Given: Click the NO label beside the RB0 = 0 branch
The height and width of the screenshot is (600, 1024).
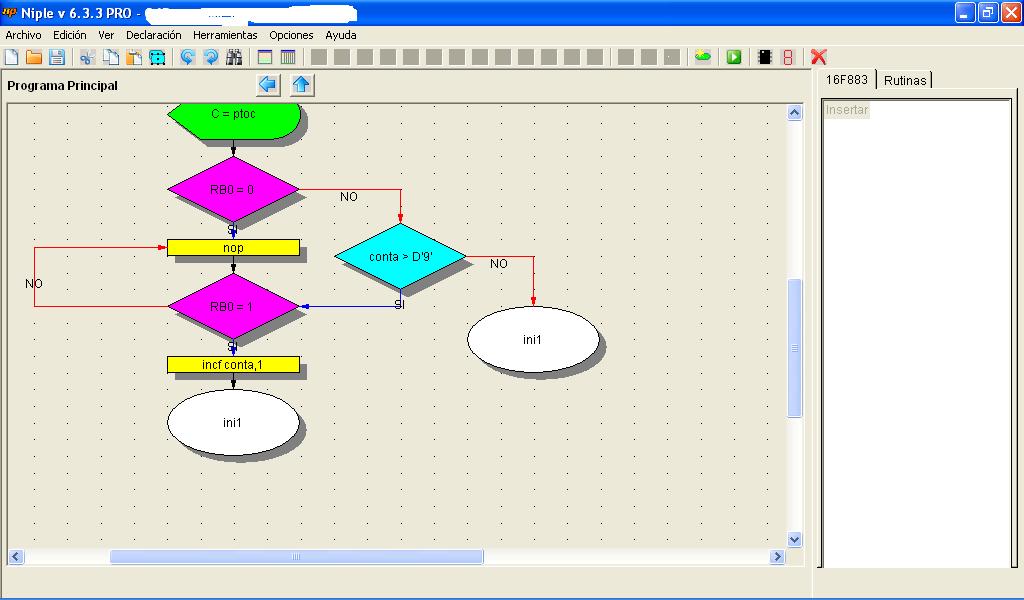Looking at the screenshot, I should 349,197.
